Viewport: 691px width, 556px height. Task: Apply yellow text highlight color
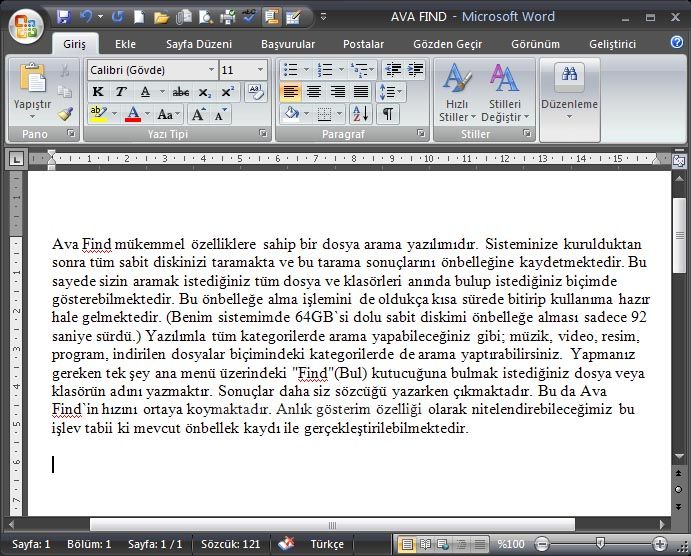click(98, 114)
